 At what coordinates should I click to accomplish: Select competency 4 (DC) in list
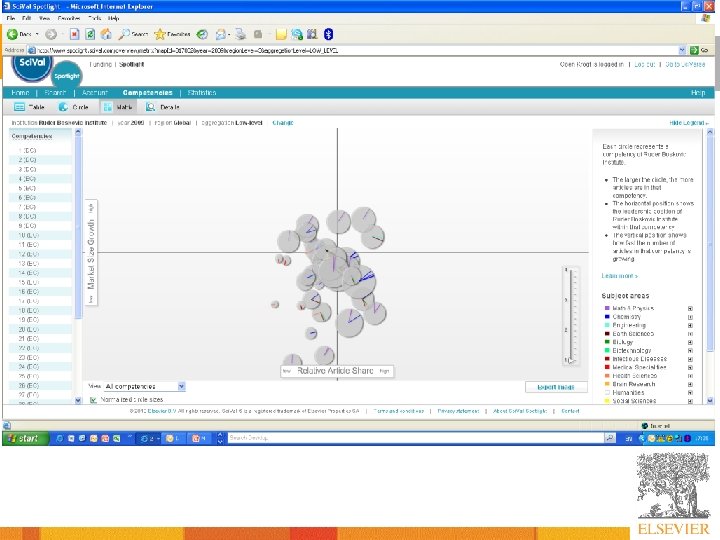pos(40,179)
